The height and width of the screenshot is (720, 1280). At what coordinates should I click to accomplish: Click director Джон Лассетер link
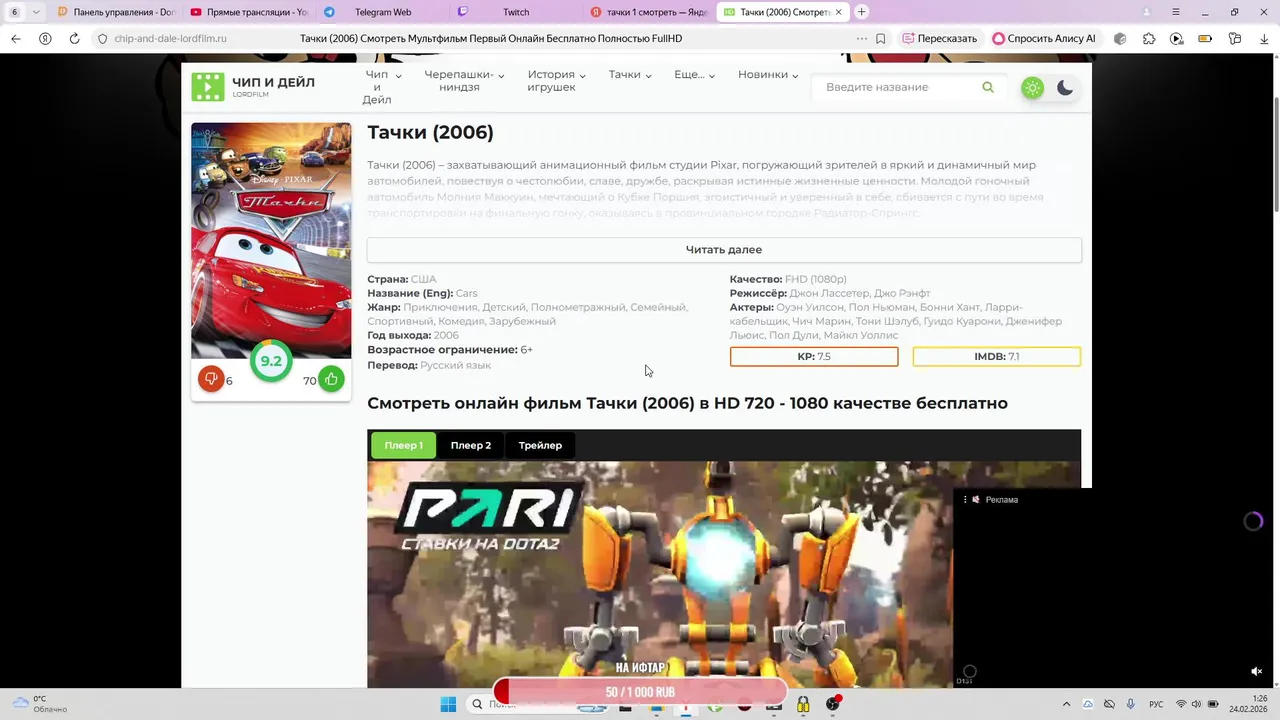pos(829,294)
